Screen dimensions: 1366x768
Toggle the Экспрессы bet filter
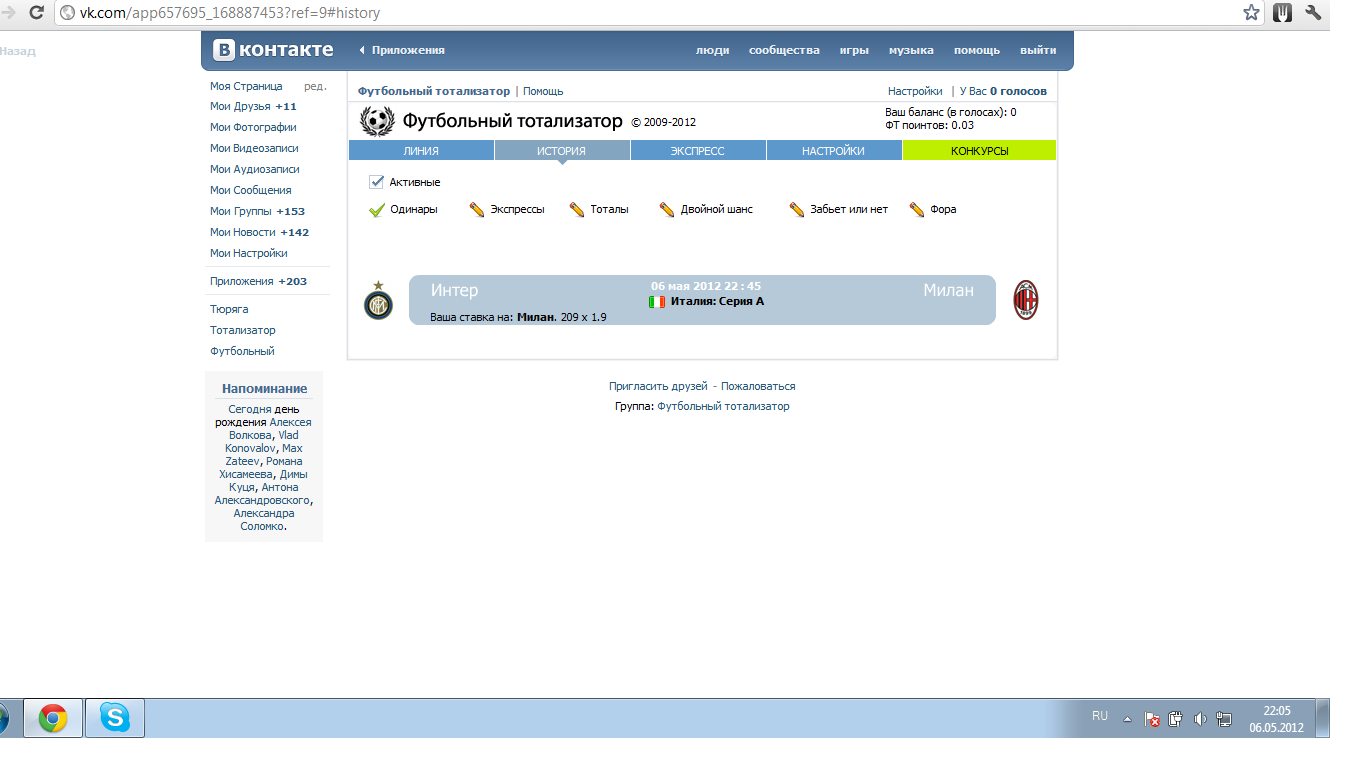(507, 210)
